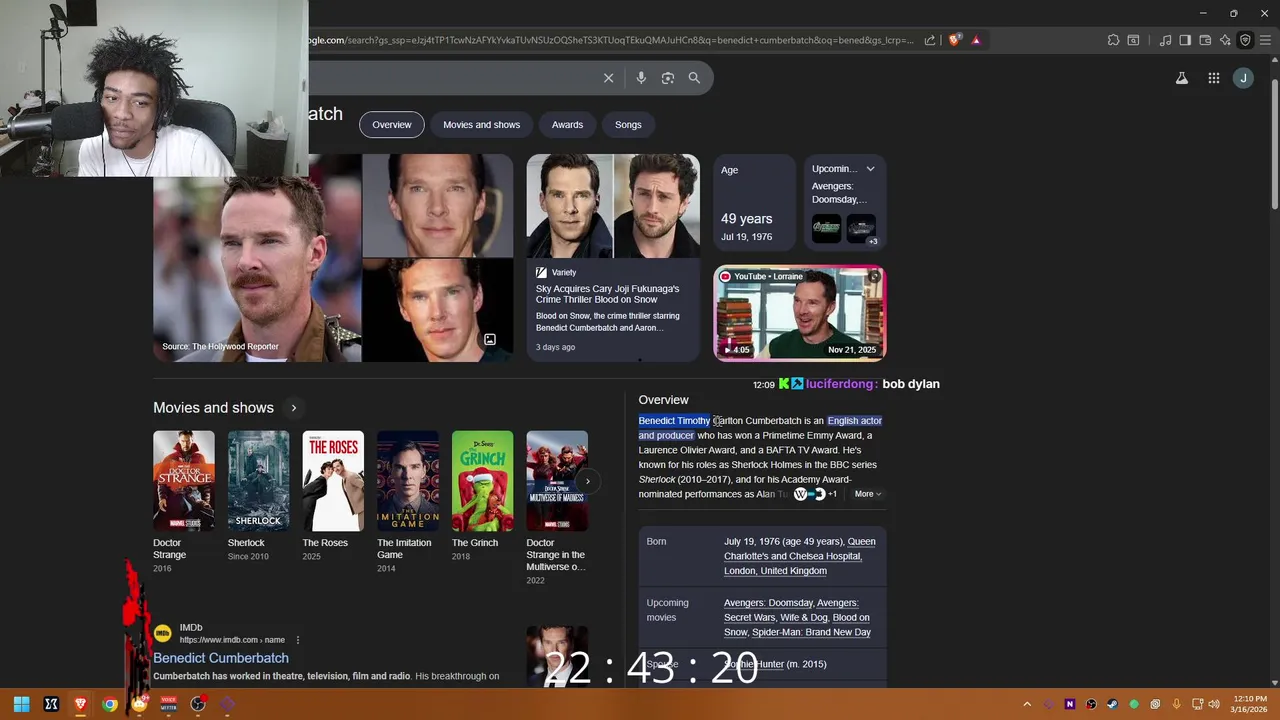Open Doctor Strange Multiverse of Madness poster

(557, 481)
